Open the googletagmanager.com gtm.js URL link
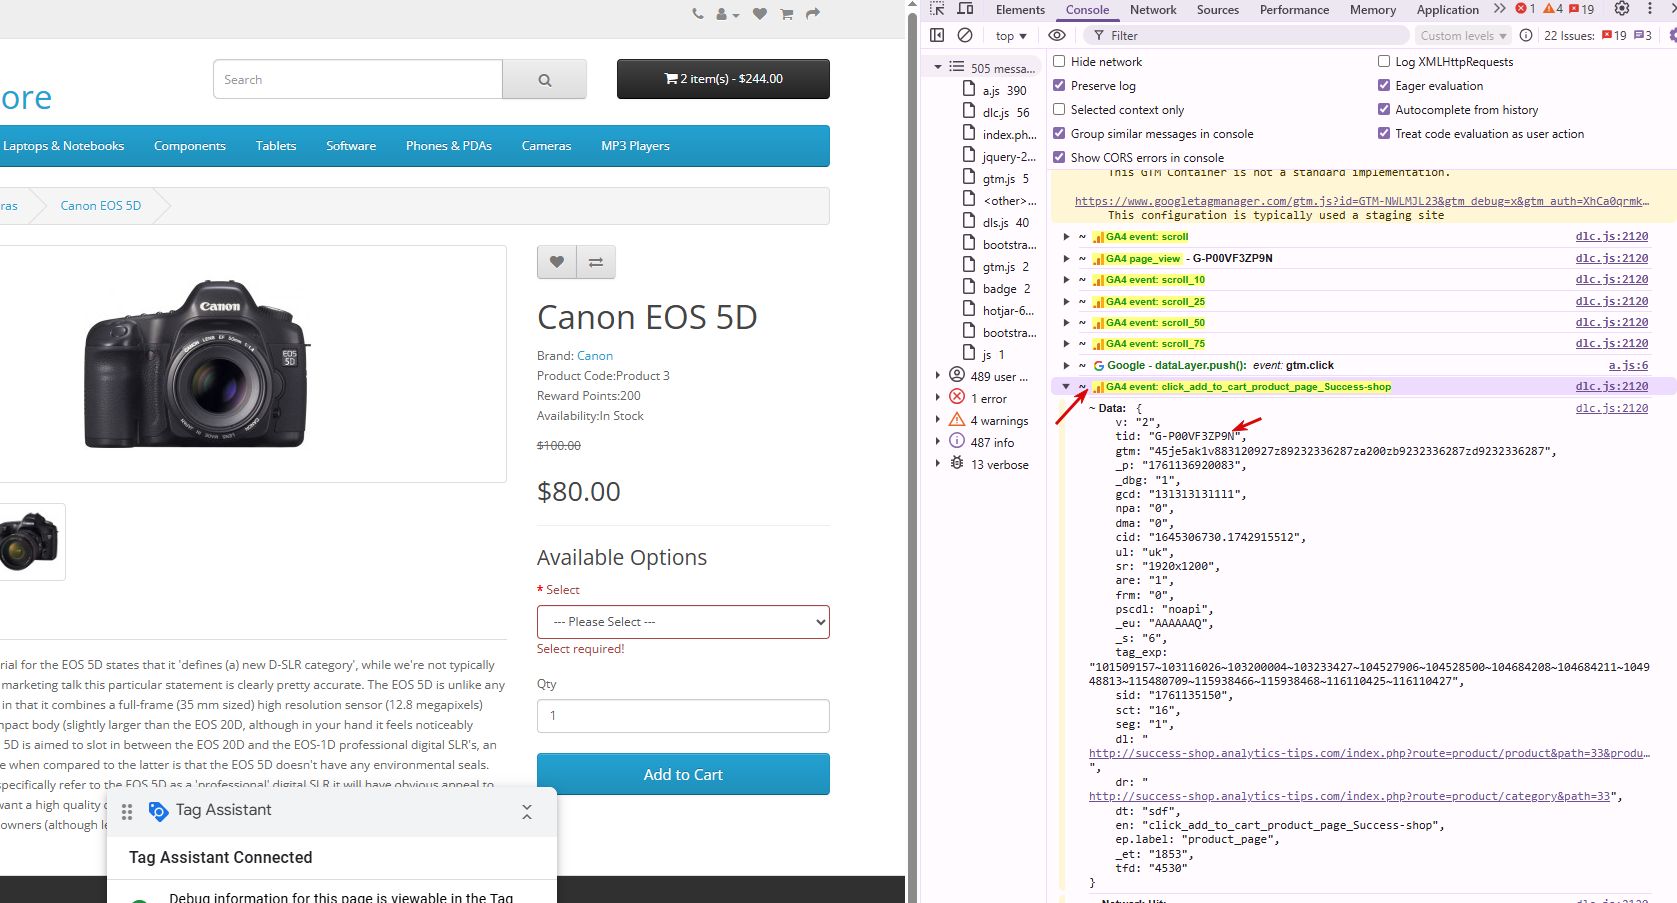This screenshot has width=1677, height=903. [x=1362, y=201]
